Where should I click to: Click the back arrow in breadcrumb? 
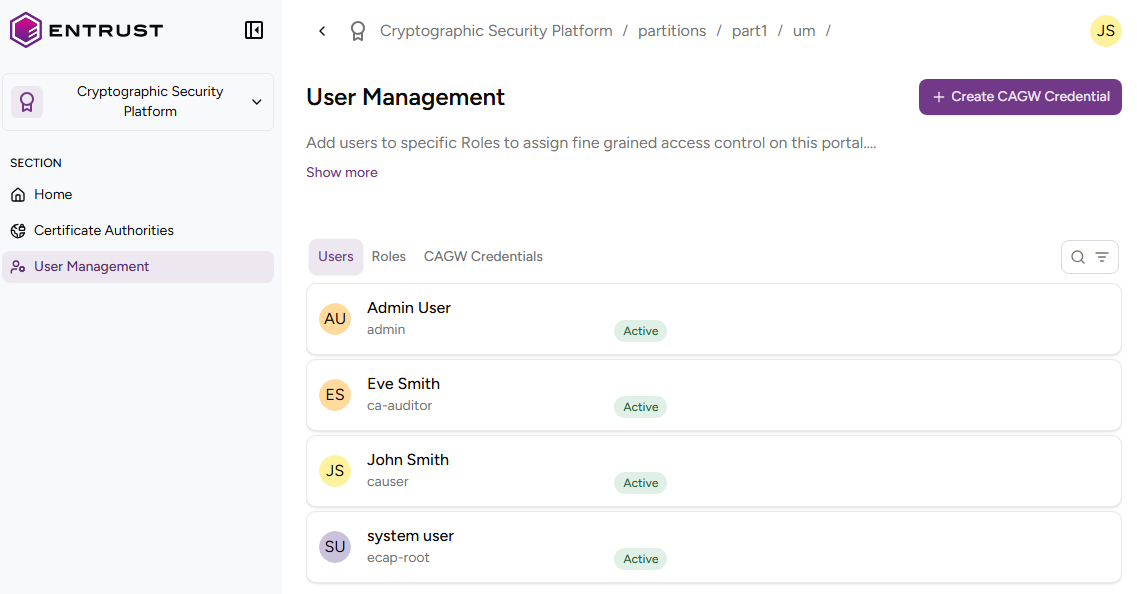pyautogui.click(x=322, y=31)
